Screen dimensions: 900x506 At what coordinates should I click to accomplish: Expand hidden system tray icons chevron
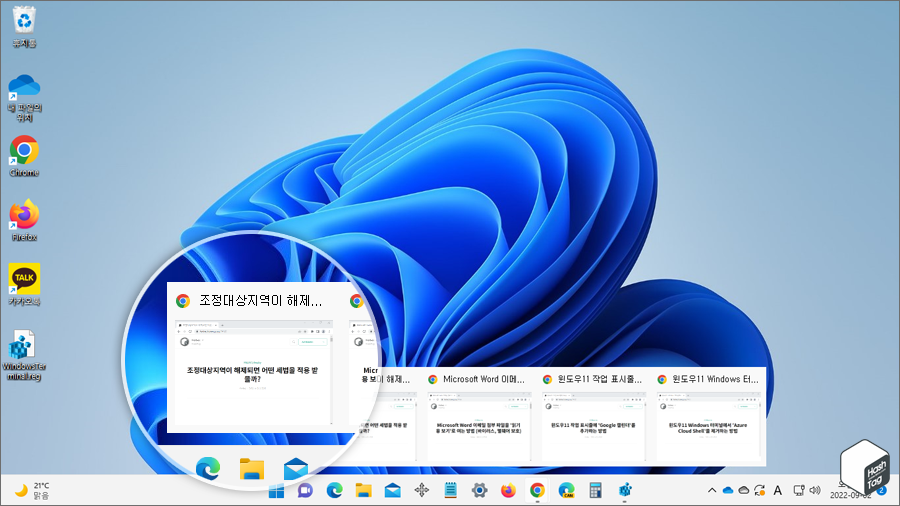712,491
